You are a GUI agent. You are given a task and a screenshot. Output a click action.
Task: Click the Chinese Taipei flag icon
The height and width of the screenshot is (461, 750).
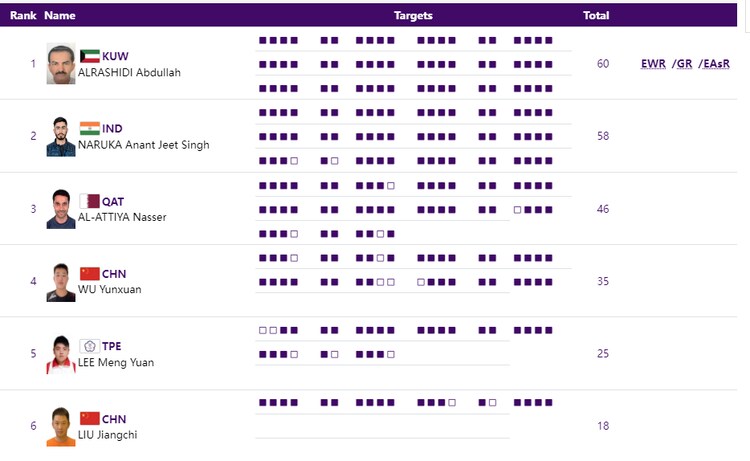click(89, 346)
